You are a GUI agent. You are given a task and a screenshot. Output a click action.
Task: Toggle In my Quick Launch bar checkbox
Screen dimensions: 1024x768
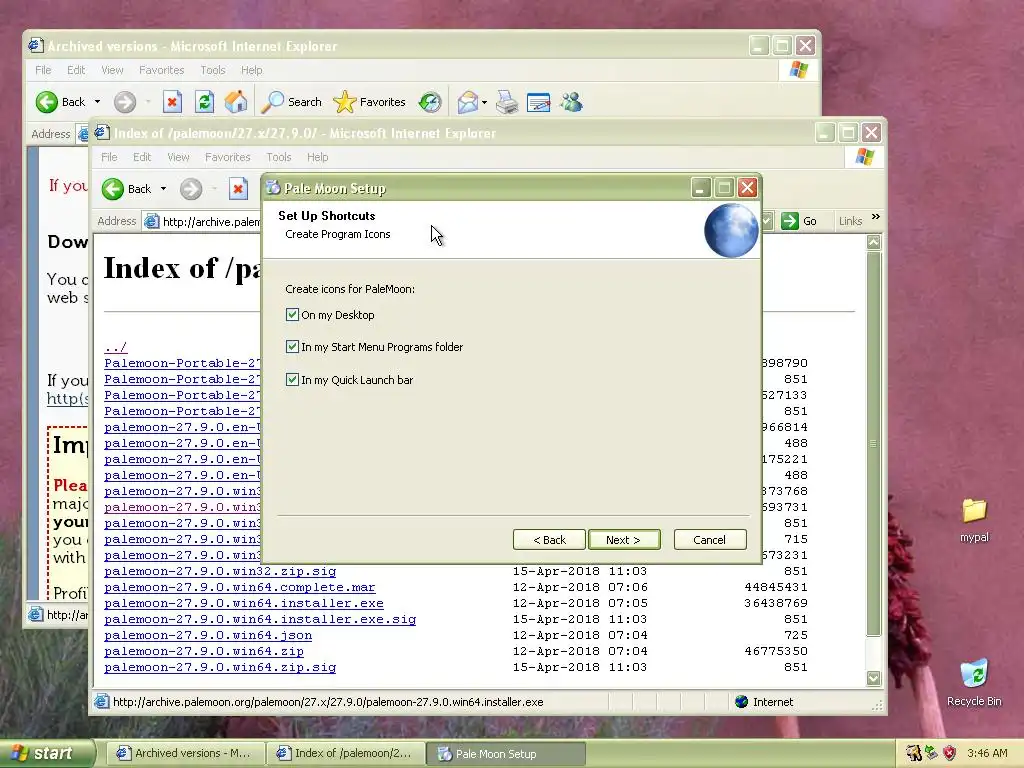pyautogui.click(x=293, y=379)
